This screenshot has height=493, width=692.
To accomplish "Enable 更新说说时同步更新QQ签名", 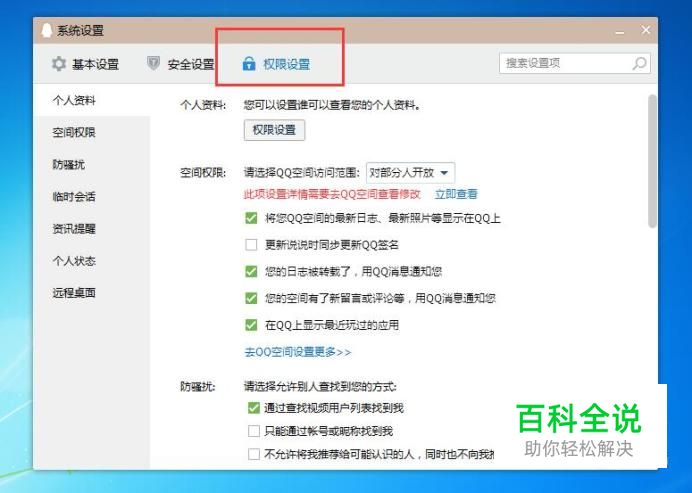I will coord(251,245).
